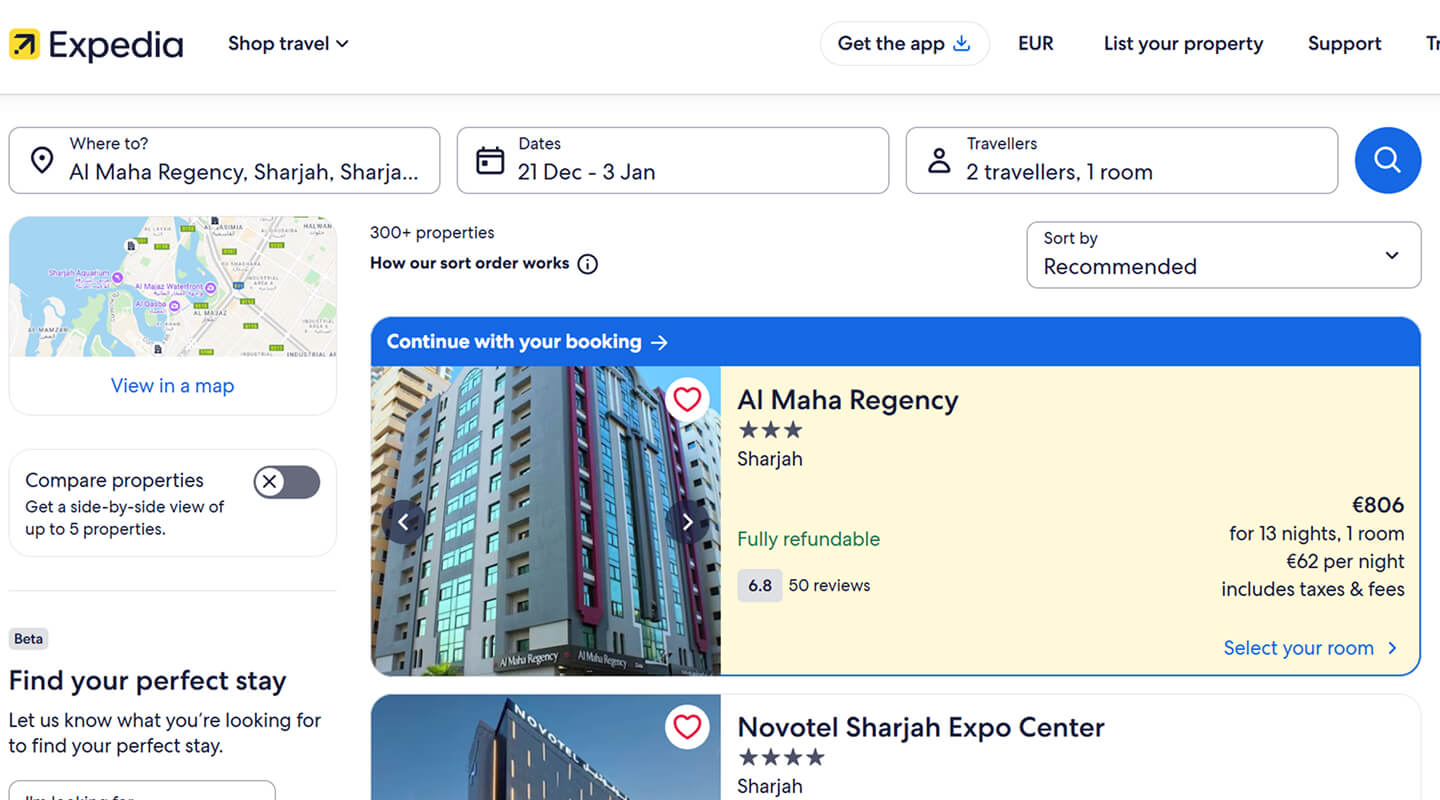The width and height of the screenshot is (1440, 800).
Task: Click the Al Maha Regency three-star rating
Action: pyautogui.click(x=770, y=430)
